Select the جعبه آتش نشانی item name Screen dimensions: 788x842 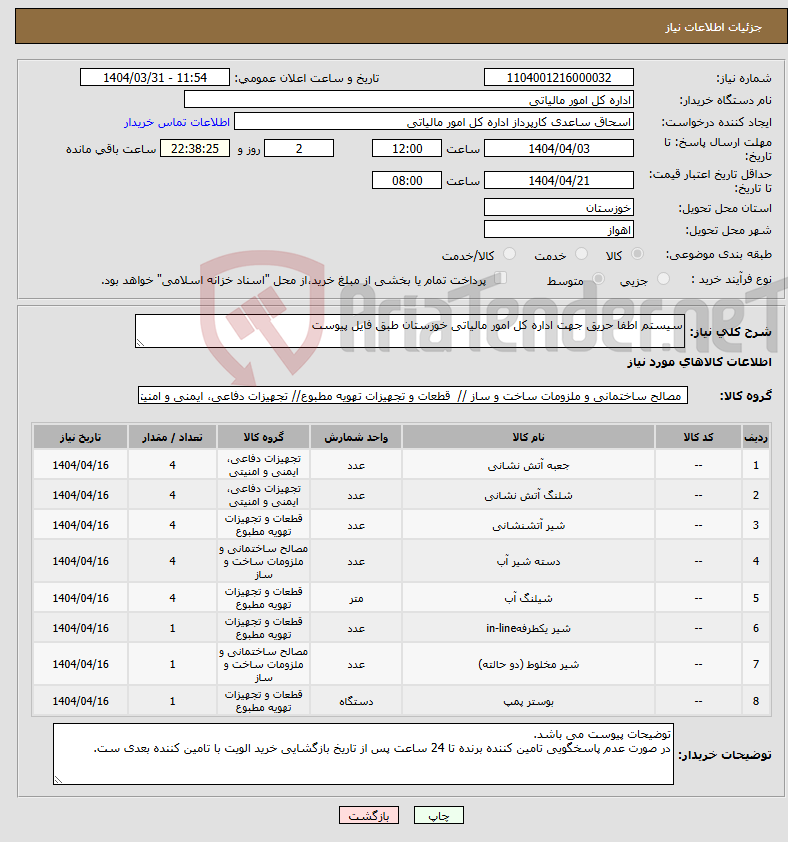[528, 465]
